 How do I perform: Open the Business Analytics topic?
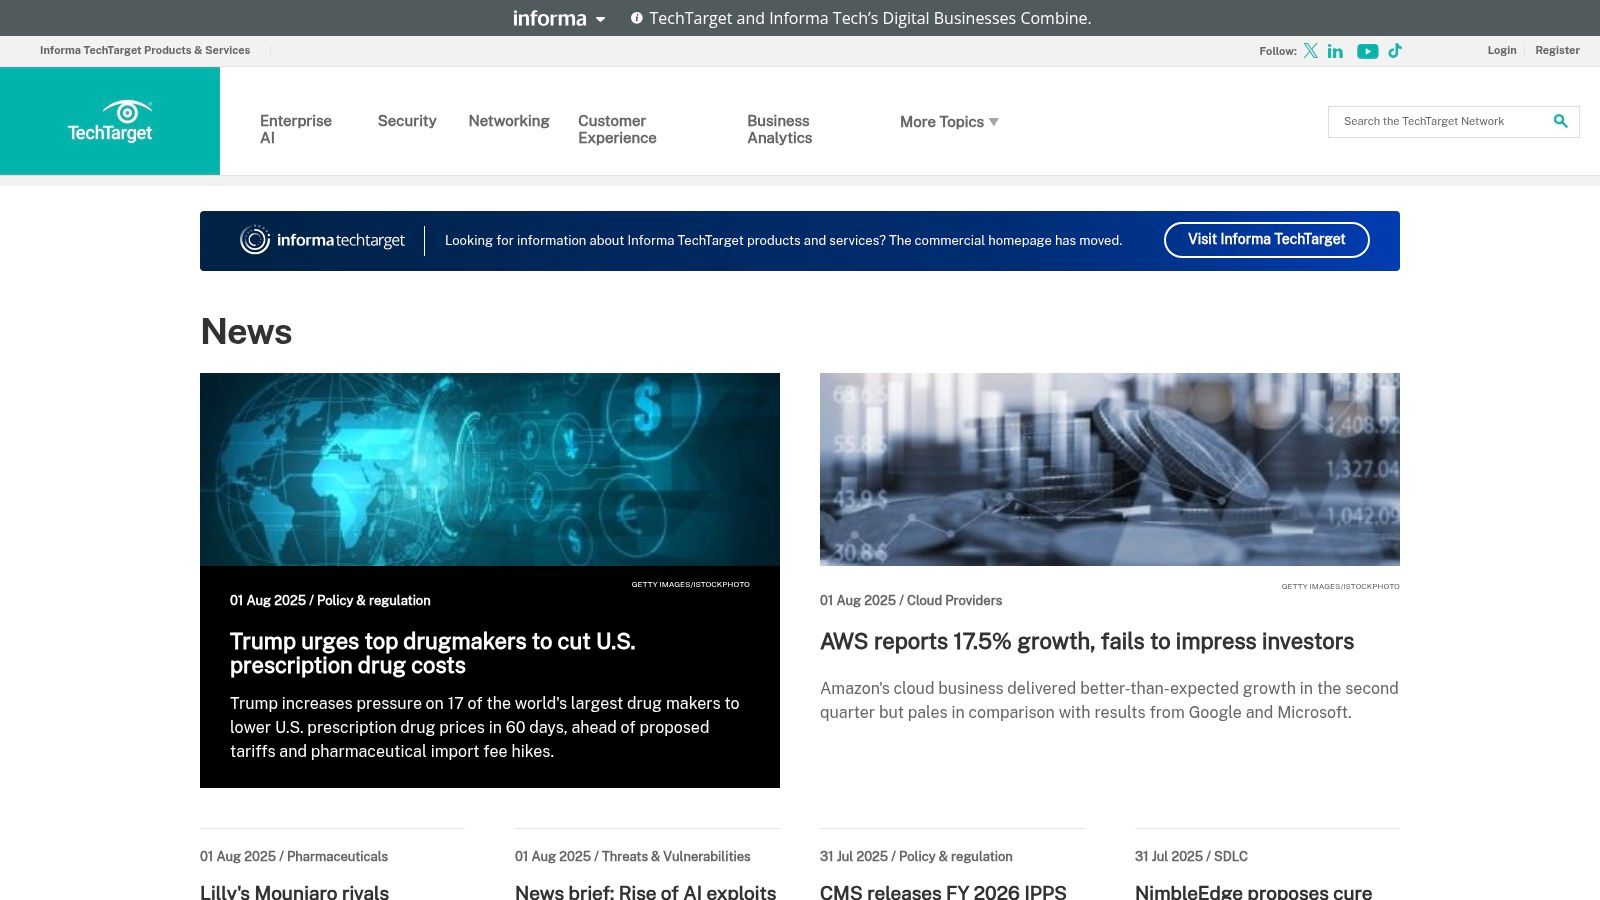pyautogui.click(x=780, y=129)
